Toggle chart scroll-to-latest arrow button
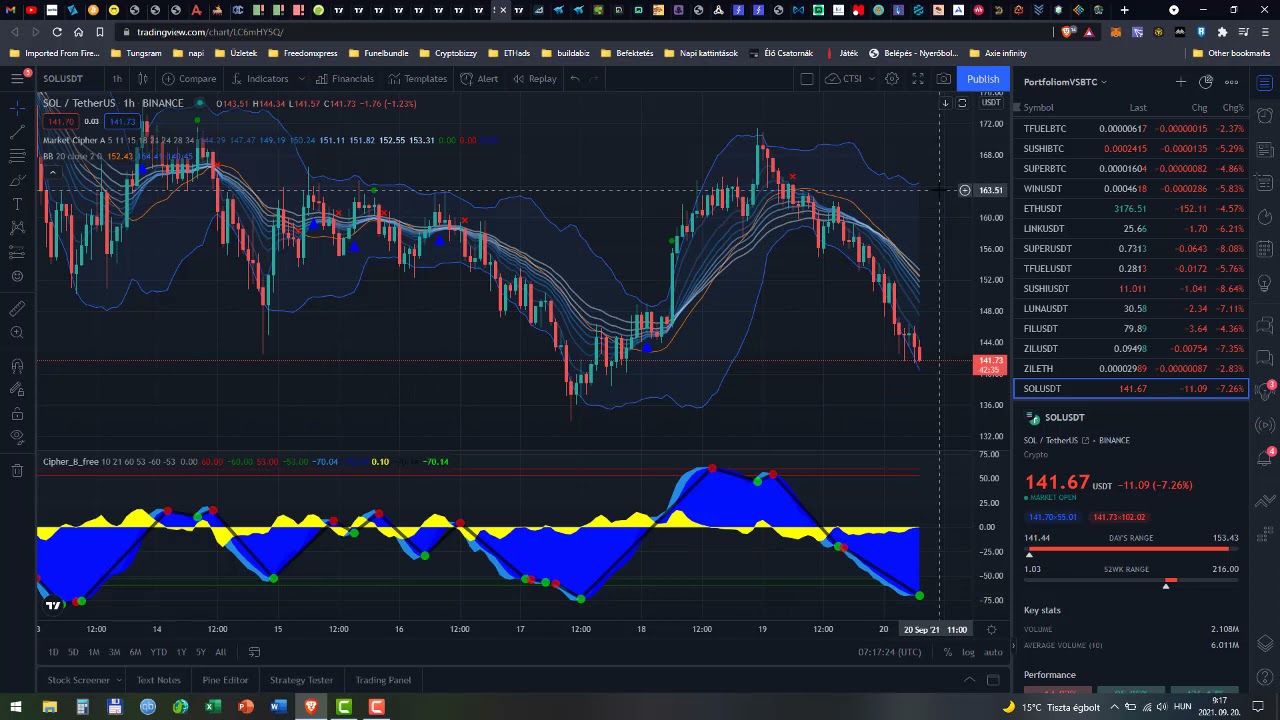This screenshot has width=1280, height=720. point(945,102)
